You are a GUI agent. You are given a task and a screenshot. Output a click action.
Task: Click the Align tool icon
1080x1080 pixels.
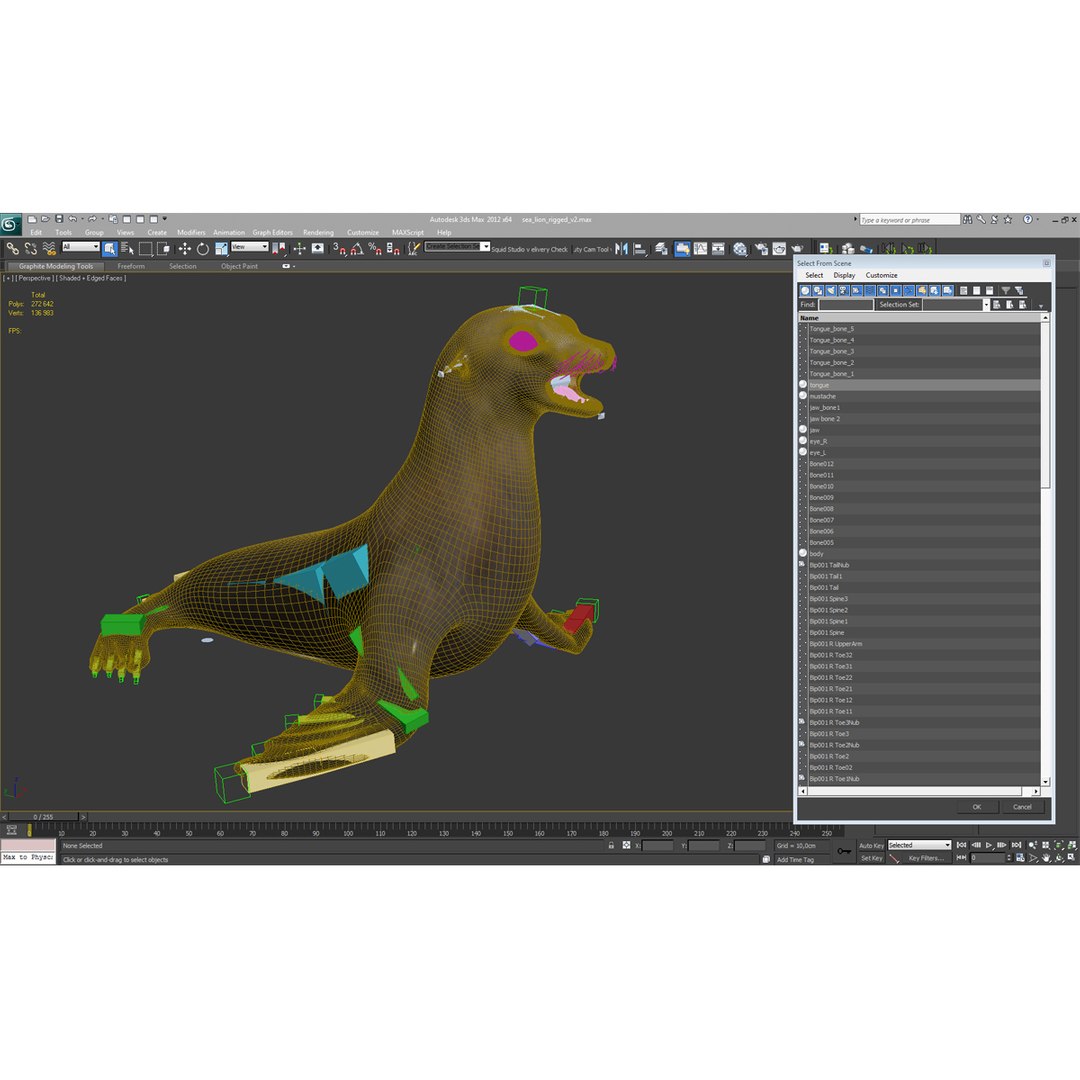click(x=640, y=249)
